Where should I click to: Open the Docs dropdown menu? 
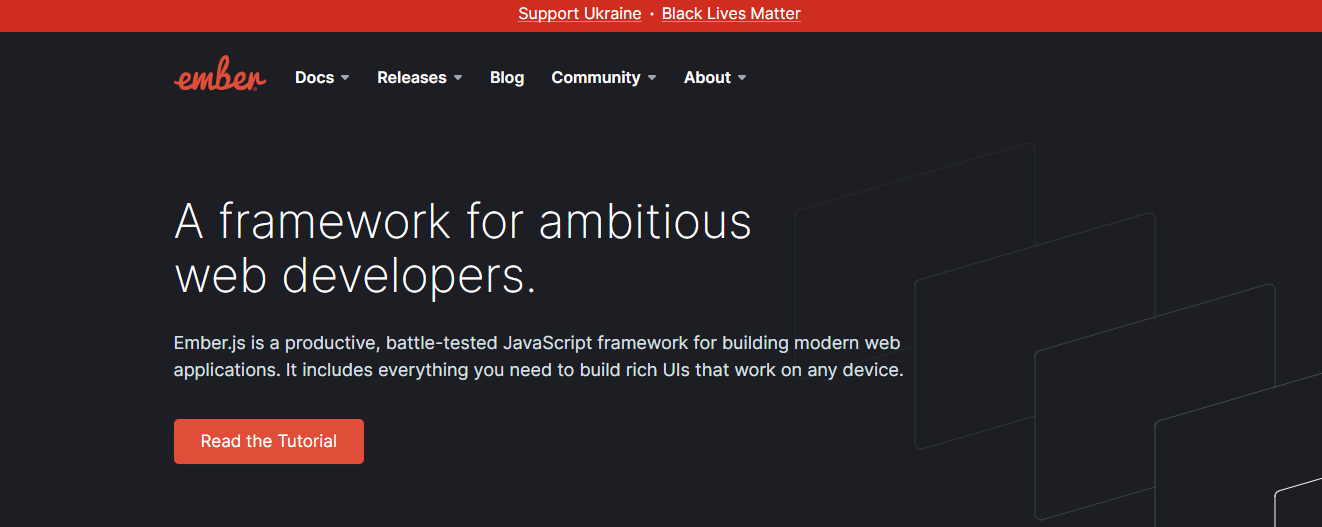coord(322,77)
